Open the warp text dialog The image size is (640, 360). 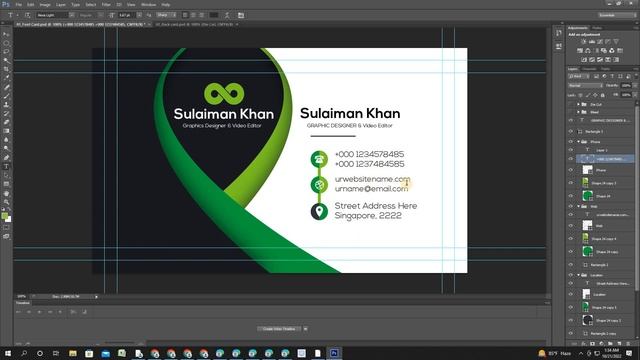point(227,15)
